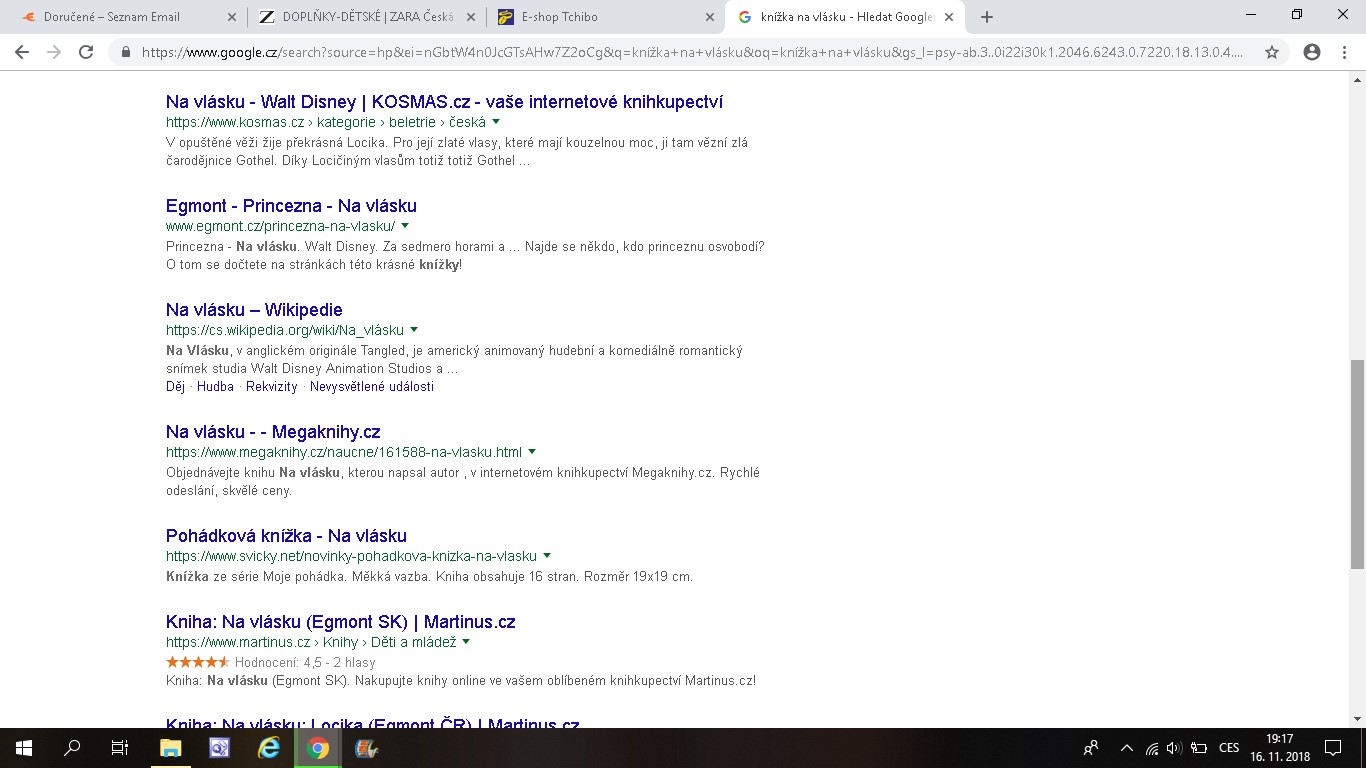
Task: Open the Egmont Princezna Na vlásku result
Action: 291,205
